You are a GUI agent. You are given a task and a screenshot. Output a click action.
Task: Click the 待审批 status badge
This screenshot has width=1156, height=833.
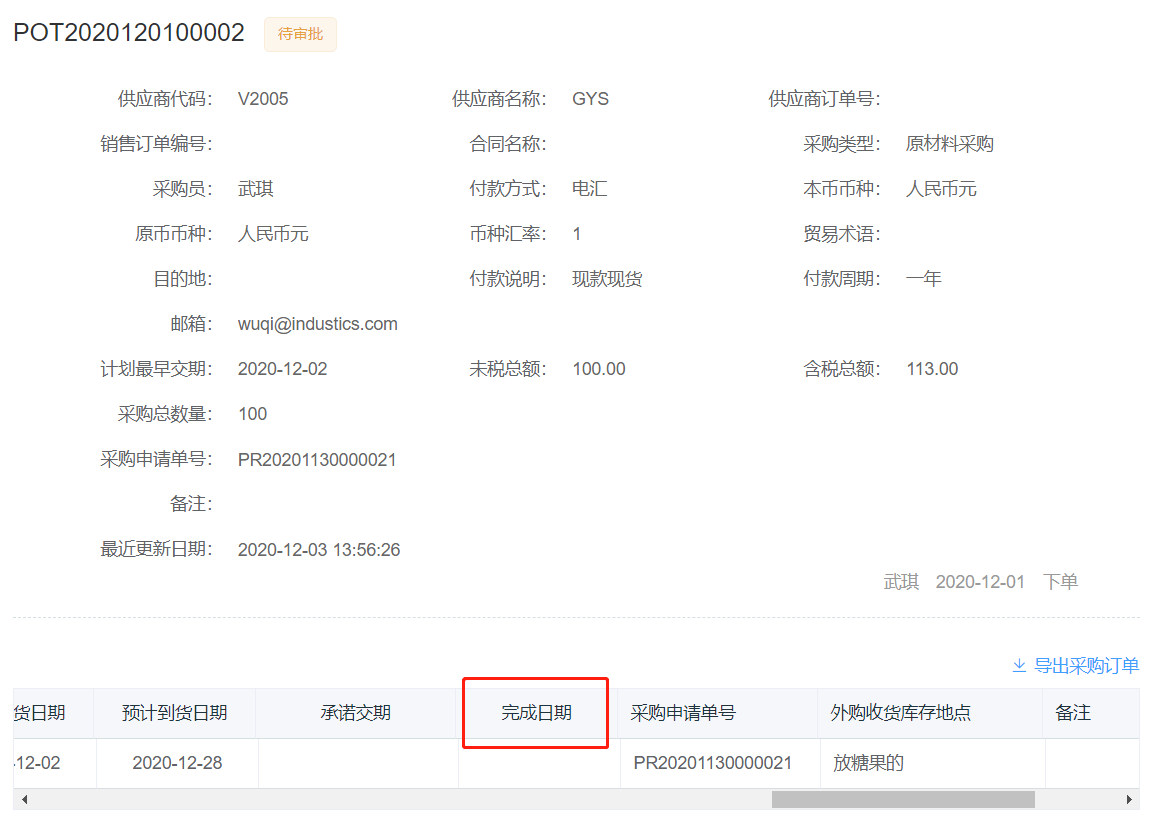click(x=300, y=34)
